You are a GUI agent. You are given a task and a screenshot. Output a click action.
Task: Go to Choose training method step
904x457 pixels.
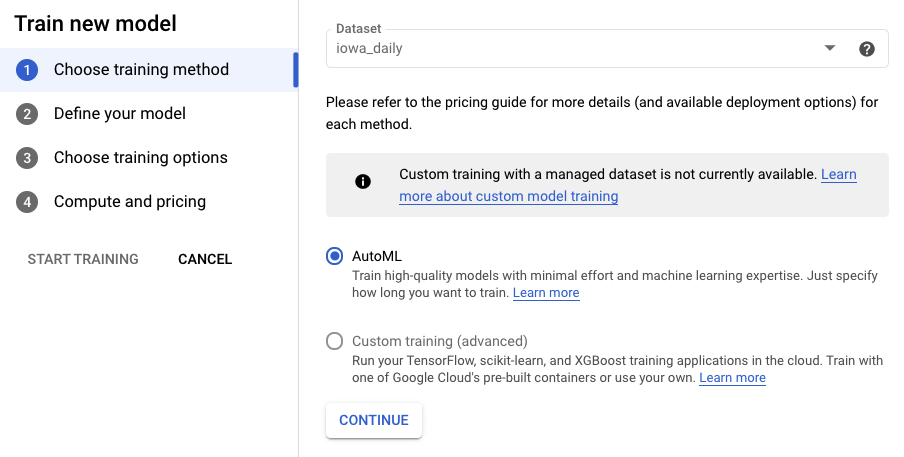[x=141, y=70]
